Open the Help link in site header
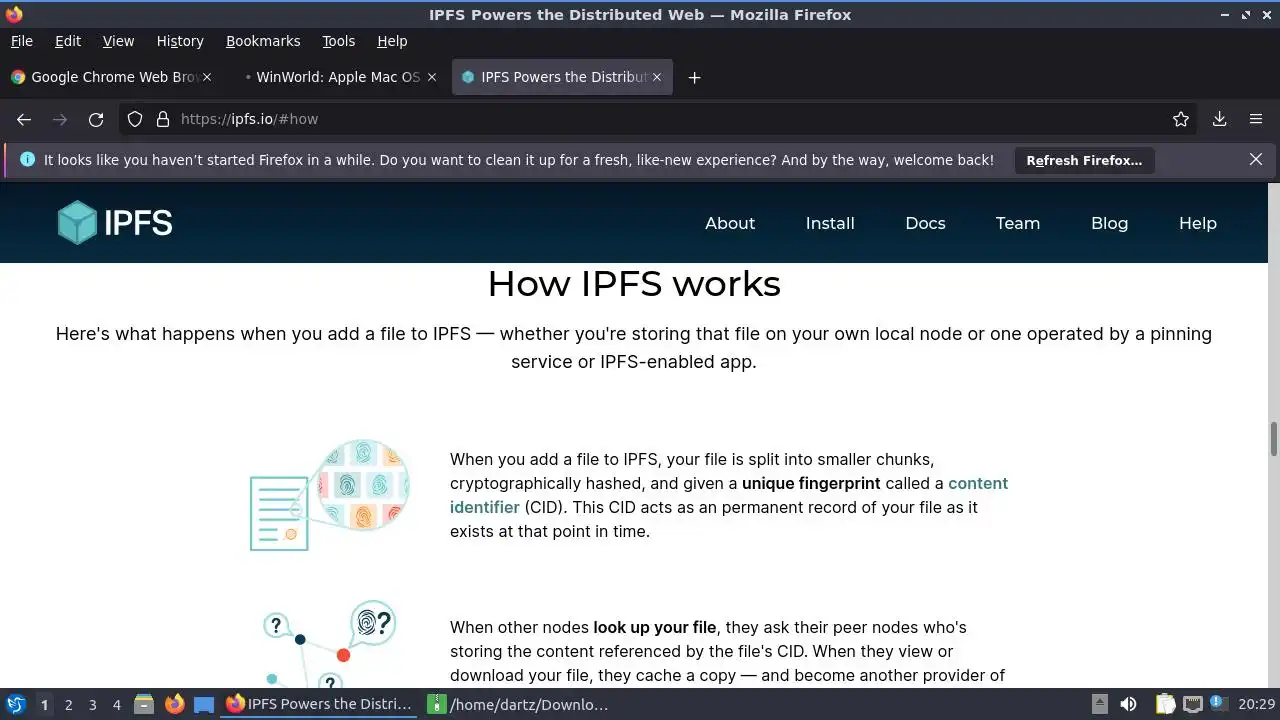The image size is (1280, 720). 1197,223
